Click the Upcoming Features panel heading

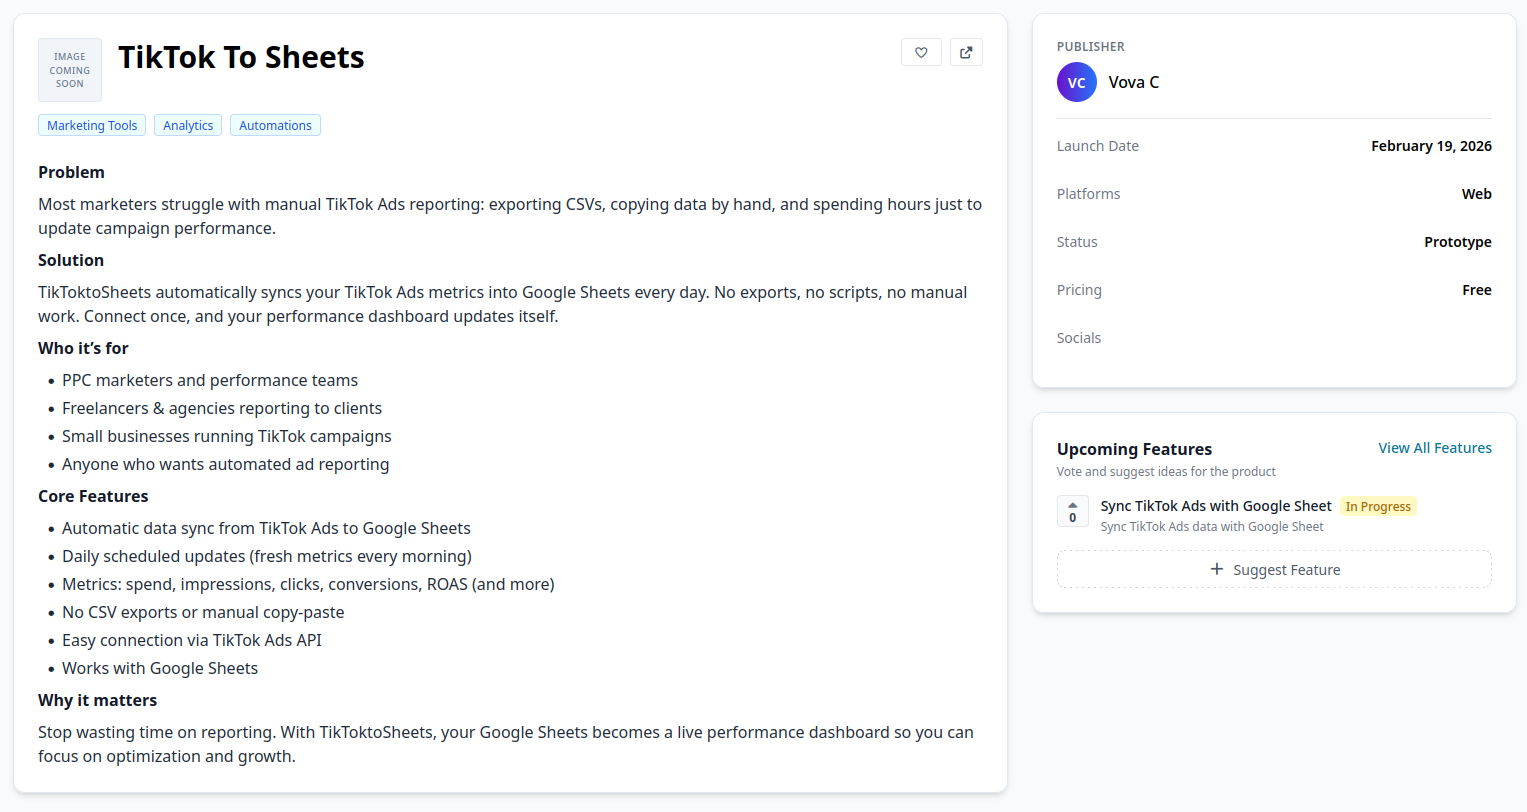point(1134,449)
